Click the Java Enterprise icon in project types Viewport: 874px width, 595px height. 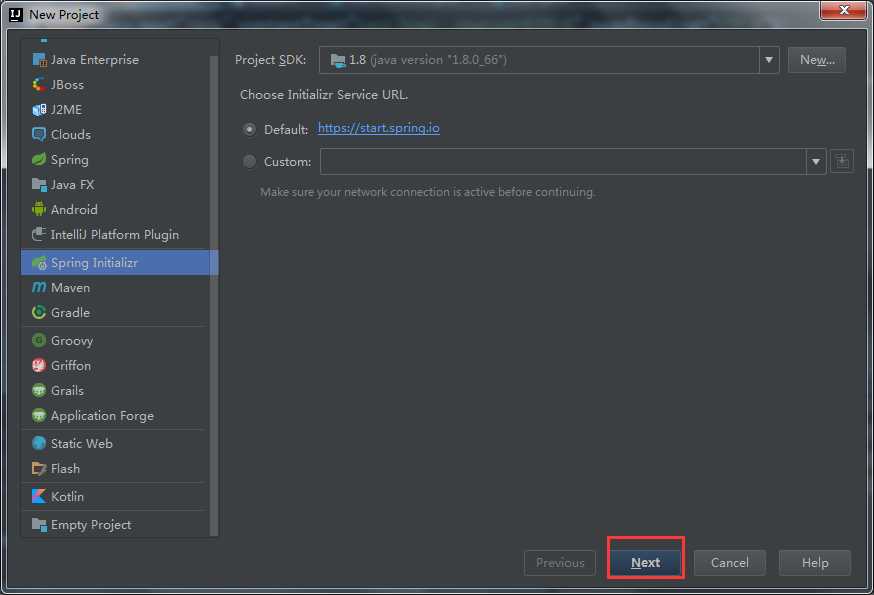[39, 60]
